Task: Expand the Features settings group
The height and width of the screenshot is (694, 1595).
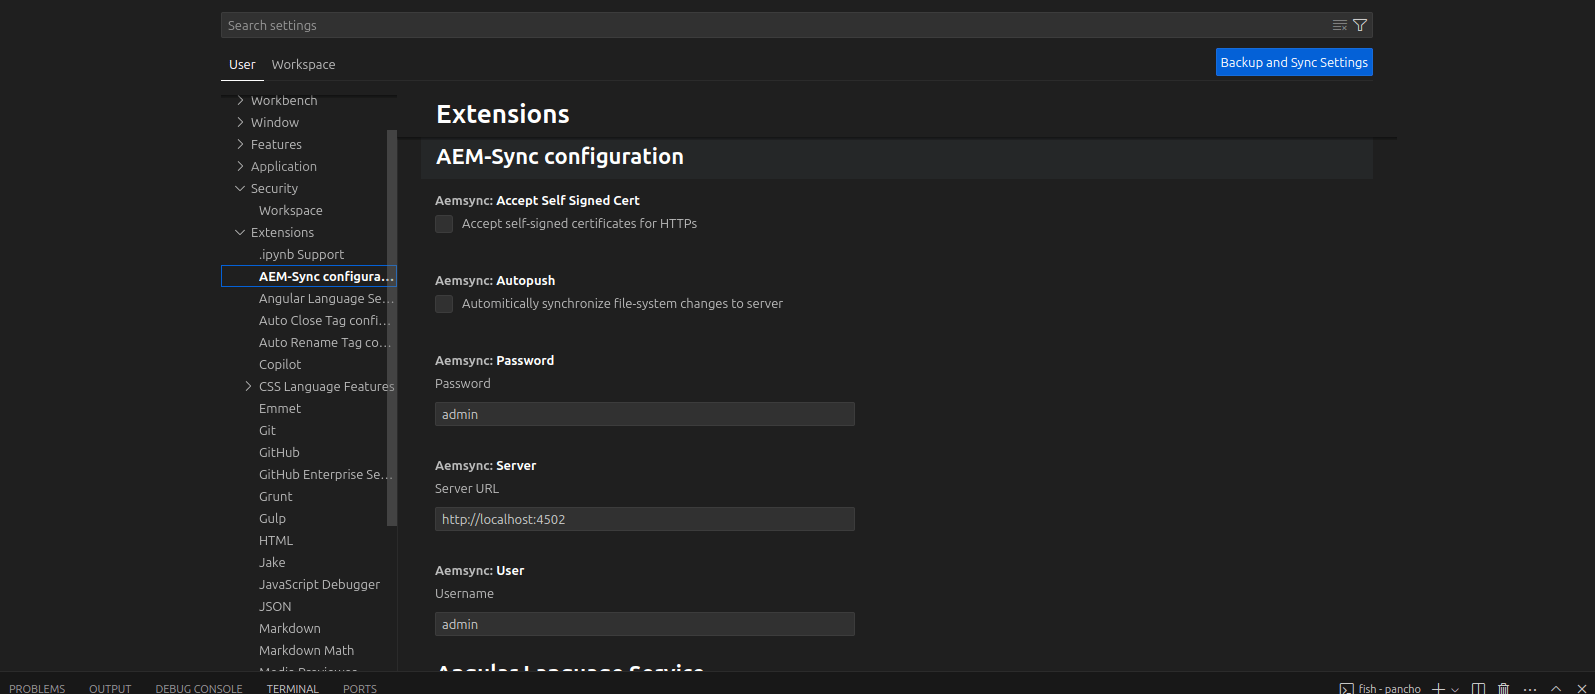Action: pyautogui.click(x=240, y=144)
